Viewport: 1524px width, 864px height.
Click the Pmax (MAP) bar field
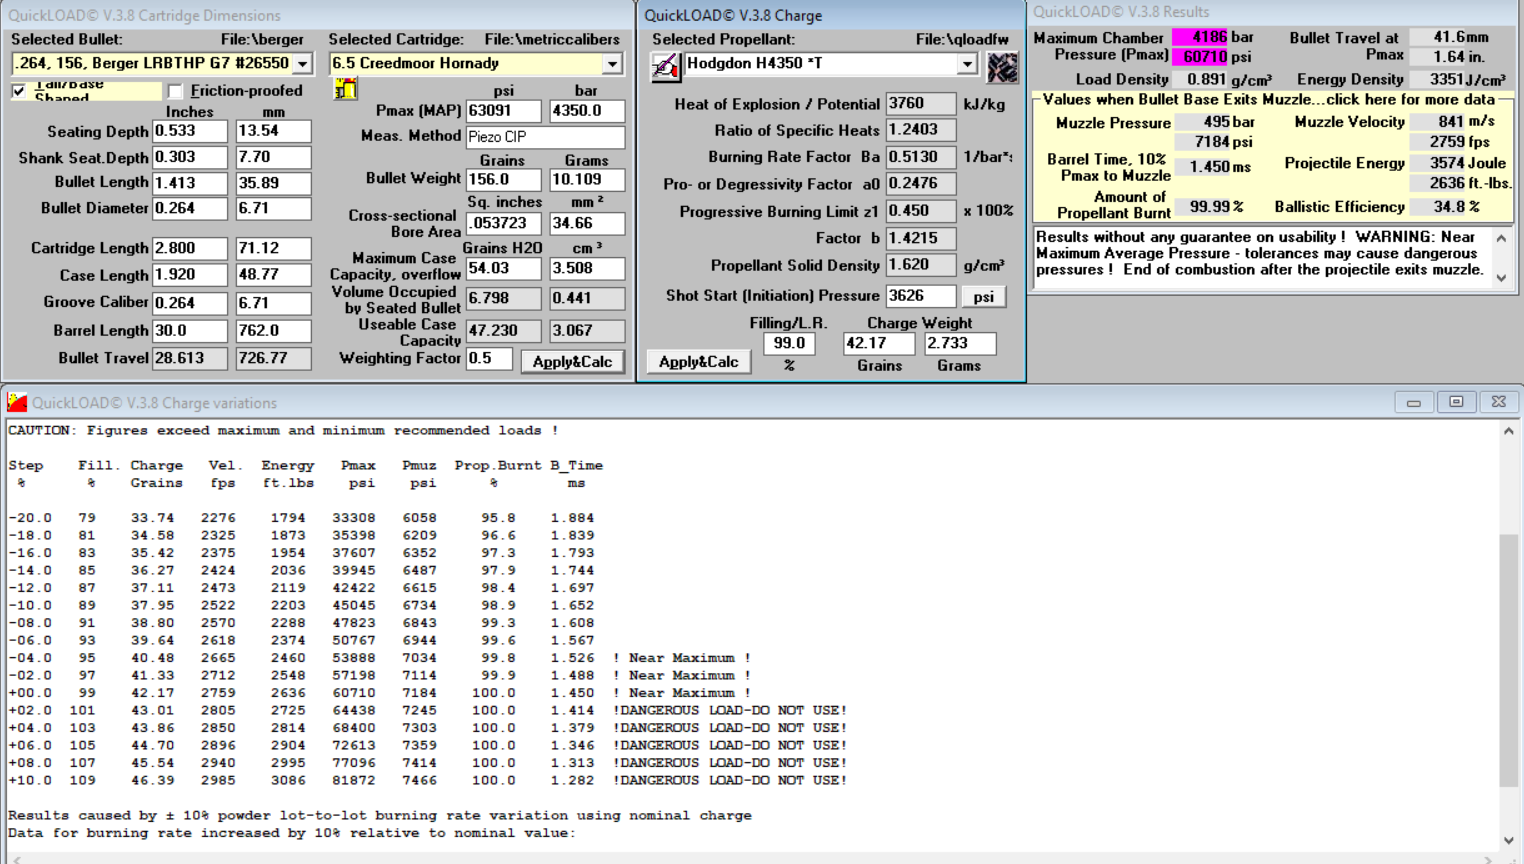[x=587, y=111]
